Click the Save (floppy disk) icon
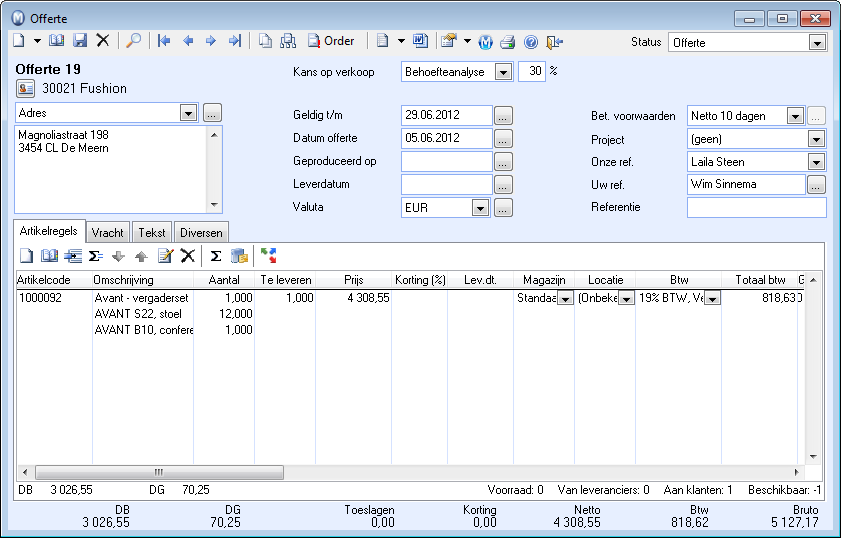 (80, 41)
